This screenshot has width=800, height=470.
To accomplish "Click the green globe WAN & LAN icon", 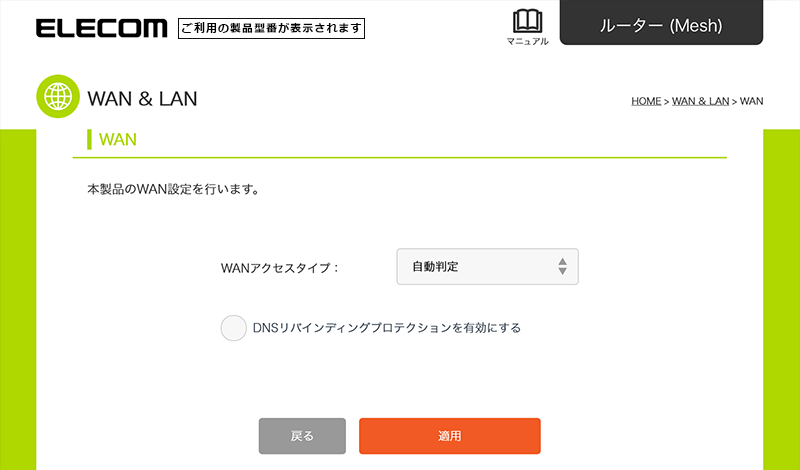I will (x=58, y=96).
